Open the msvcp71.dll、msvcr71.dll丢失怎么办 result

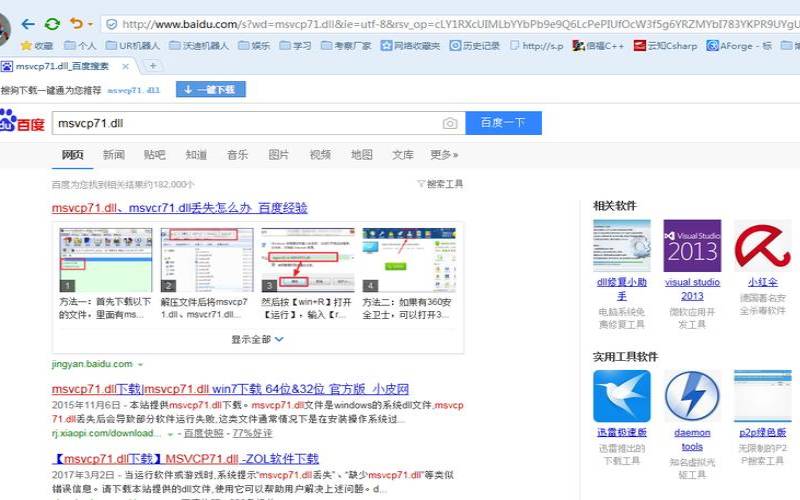tap(180, 208)
